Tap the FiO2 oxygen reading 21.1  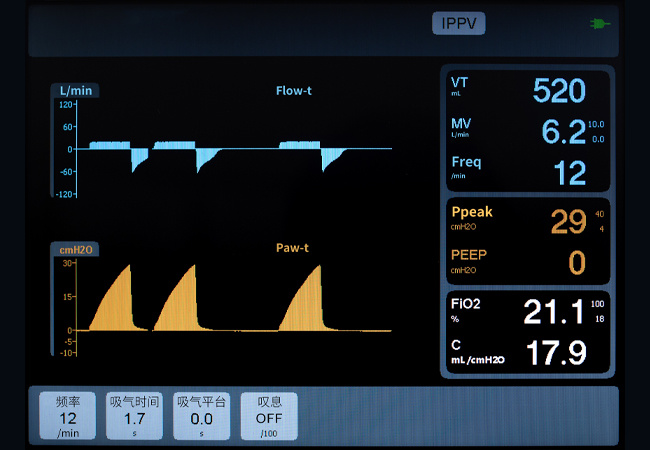point(553,312)
